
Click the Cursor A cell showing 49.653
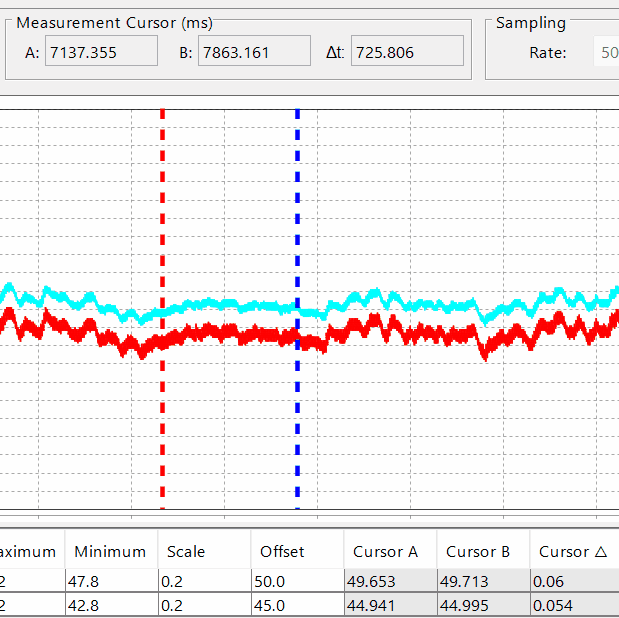tap(390, 581)
